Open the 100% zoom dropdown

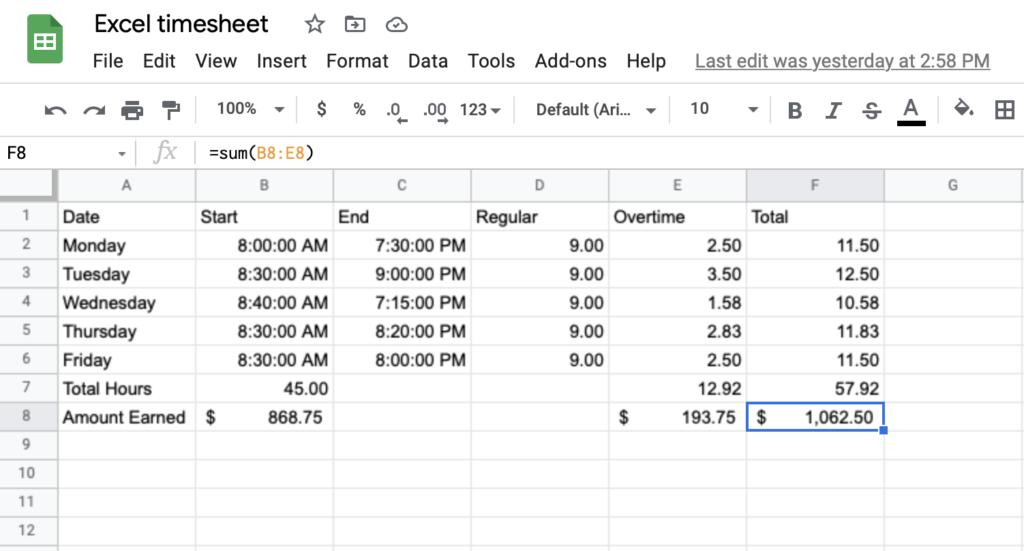tap(250, 110)
